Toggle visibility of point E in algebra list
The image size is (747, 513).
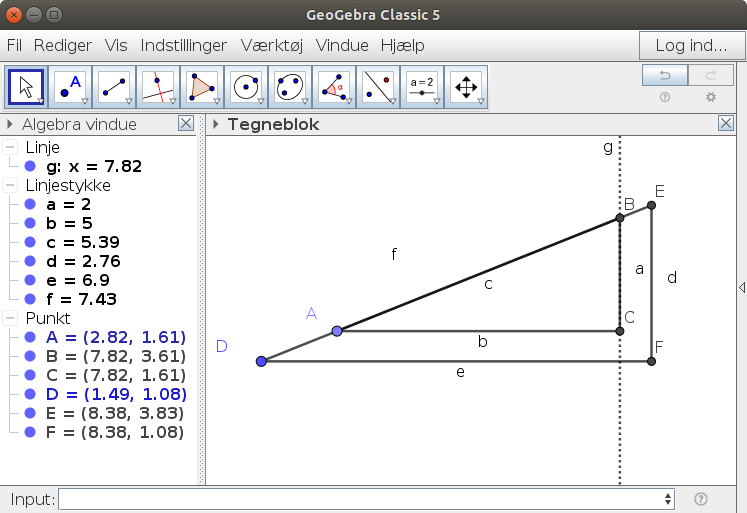(x=30, y=413)
